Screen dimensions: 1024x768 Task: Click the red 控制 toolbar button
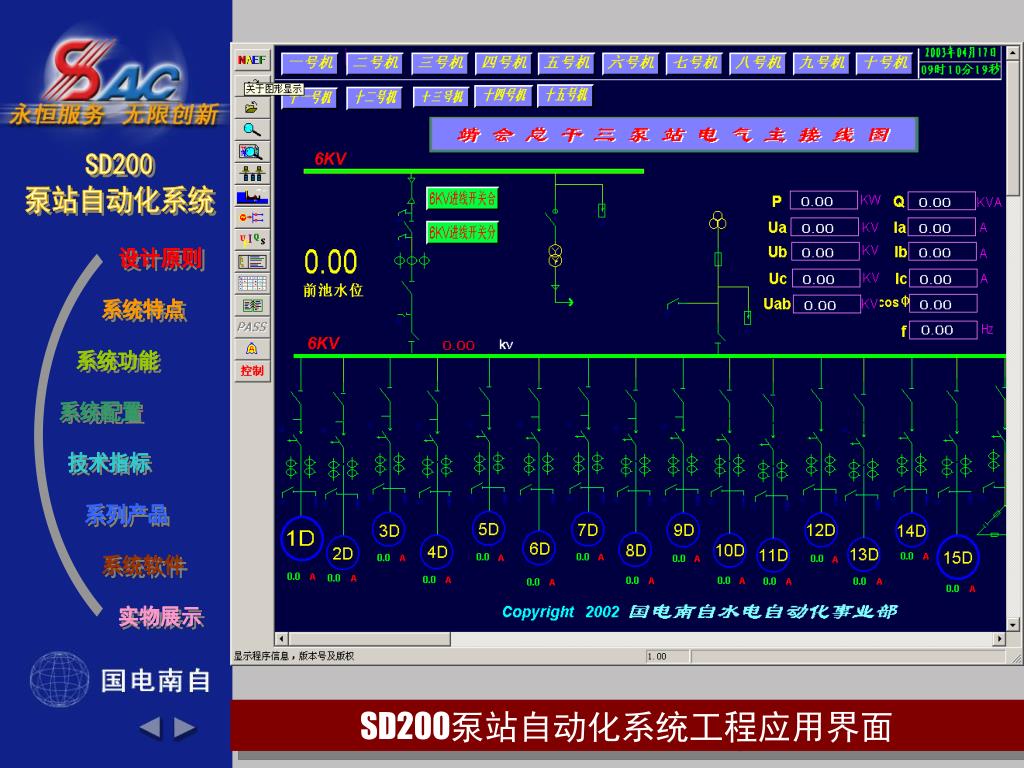(x=252, y=371)
